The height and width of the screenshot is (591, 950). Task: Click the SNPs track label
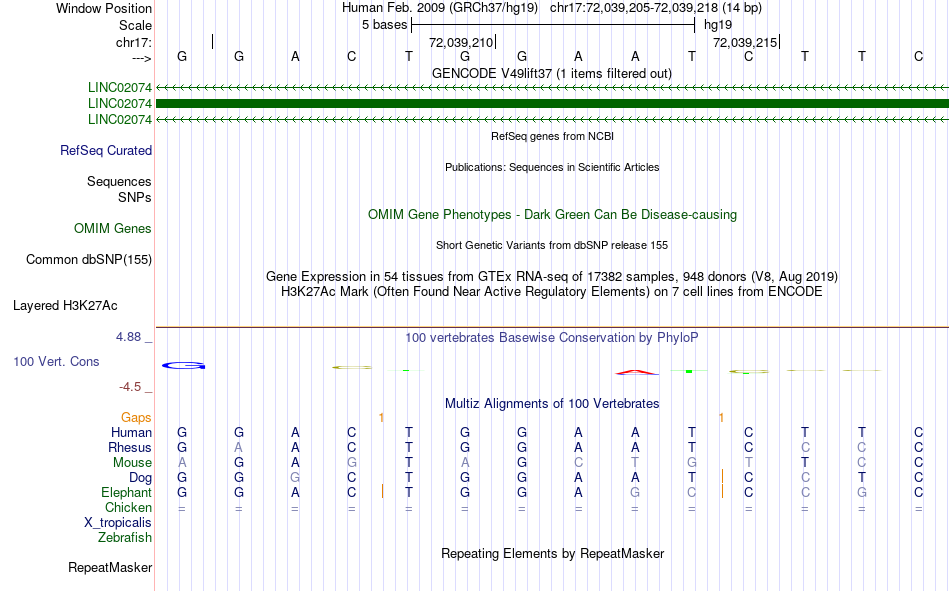click(x=135, y=198)
